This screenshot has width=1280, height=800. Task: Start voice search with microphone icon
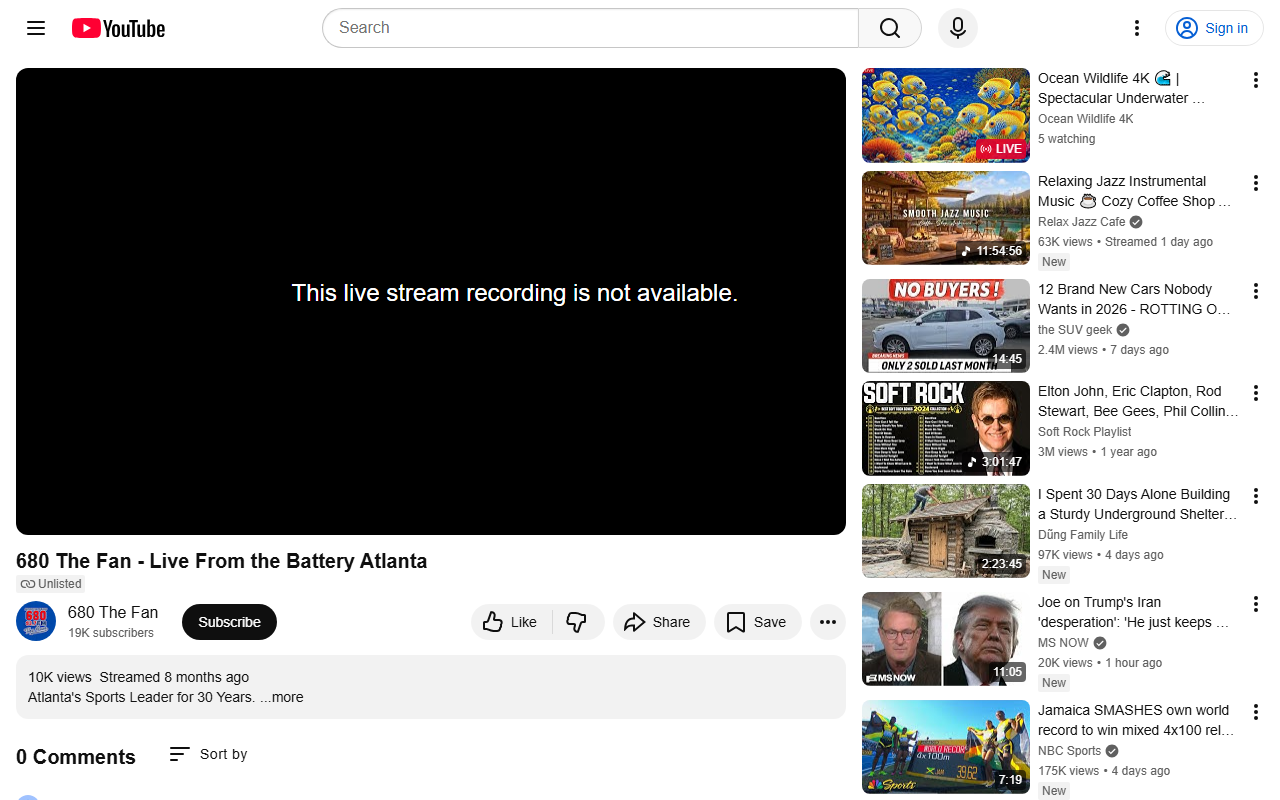coord(958,28)
